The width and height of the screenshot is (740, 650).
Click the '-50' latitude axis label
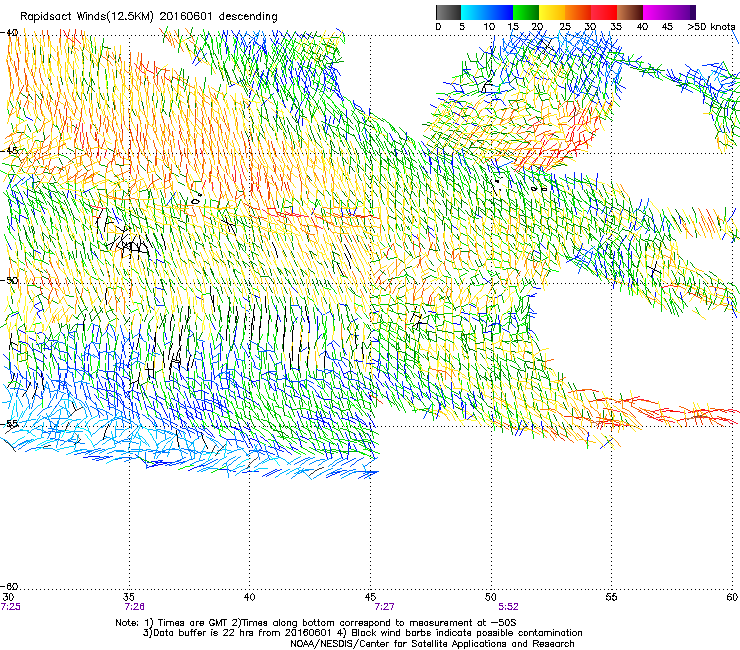coord(9,280)
